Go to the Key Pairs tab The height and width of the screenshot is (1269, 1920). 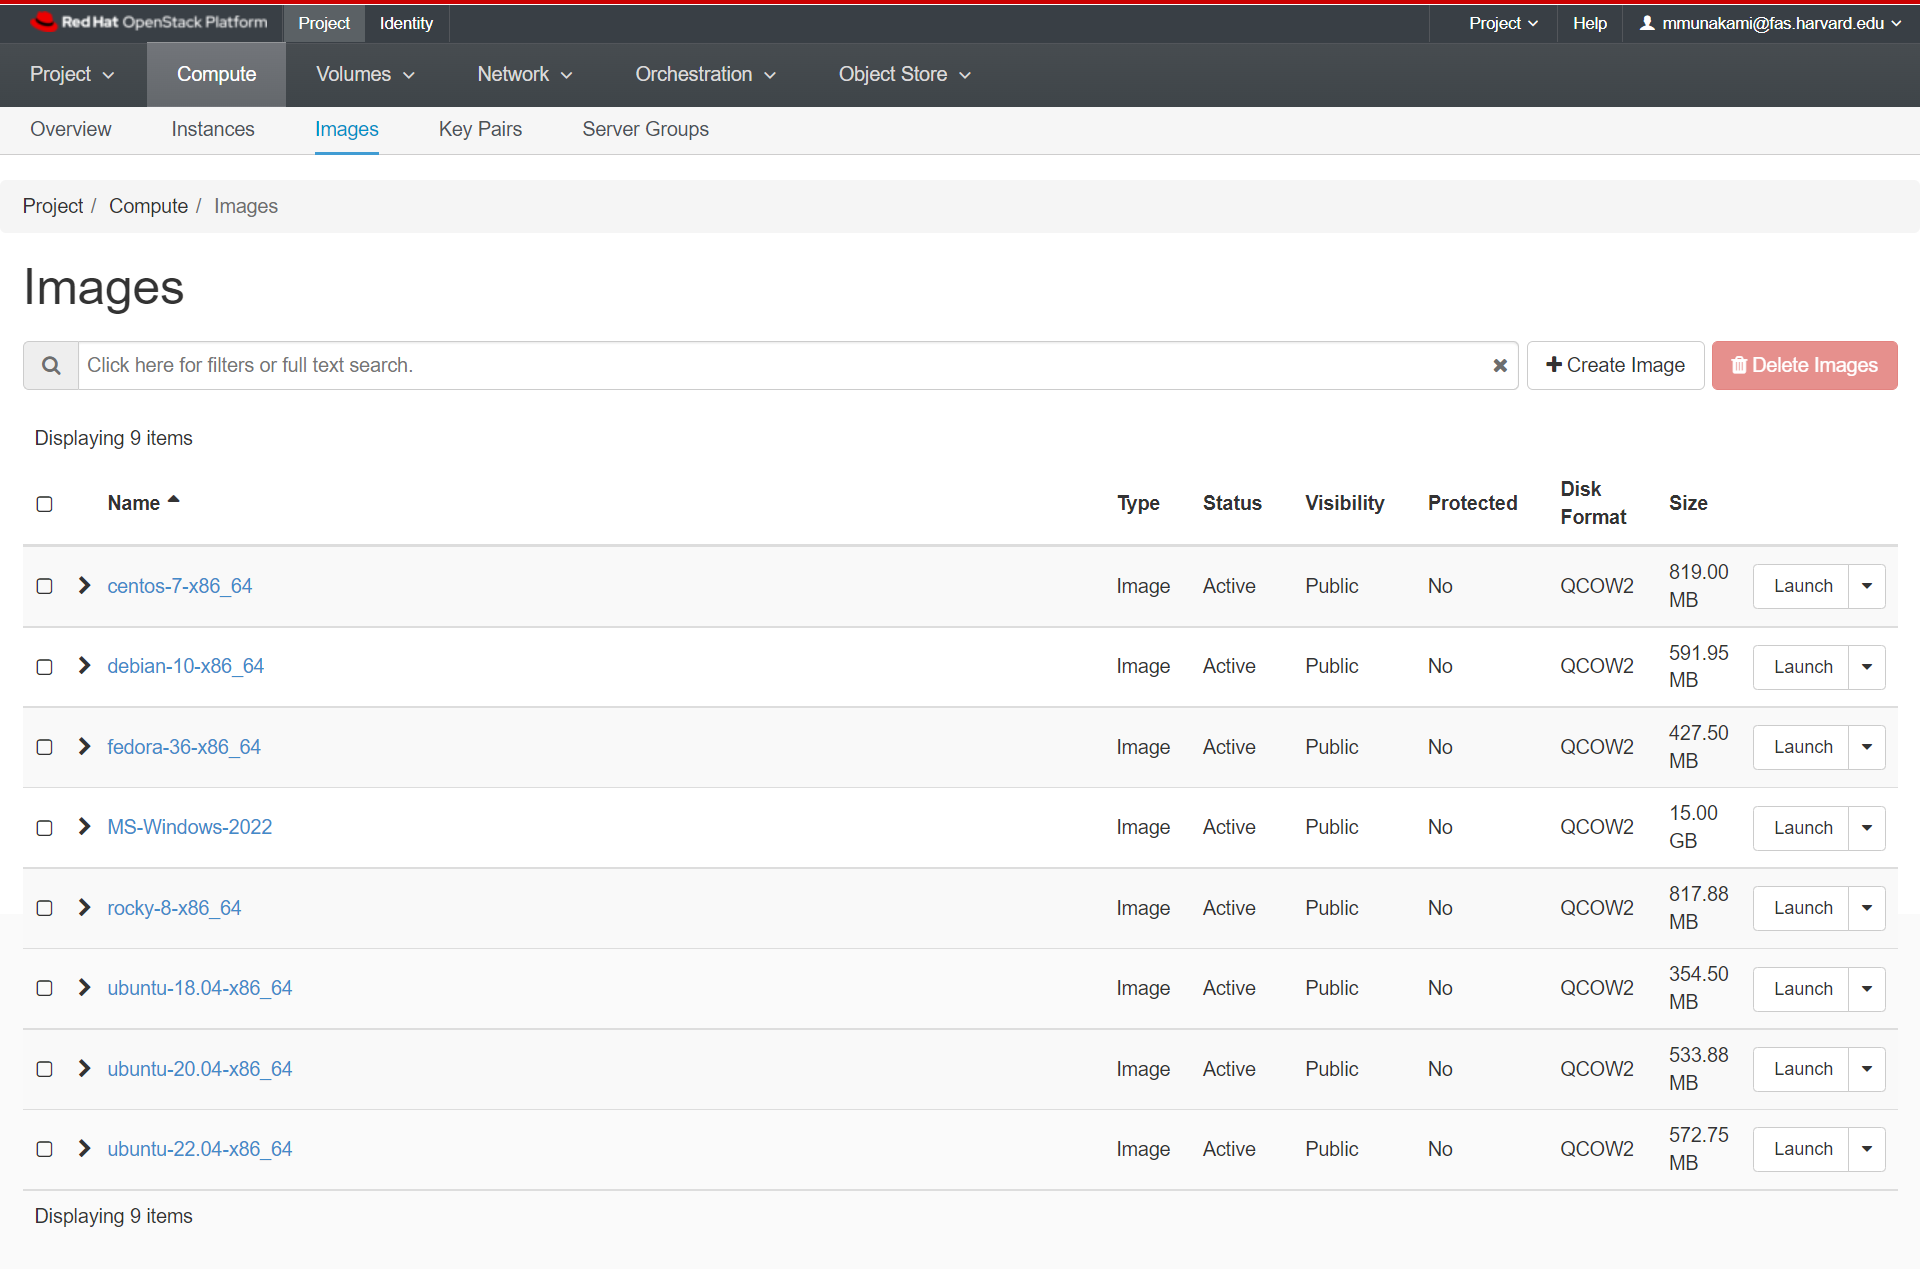coord(480,129)
